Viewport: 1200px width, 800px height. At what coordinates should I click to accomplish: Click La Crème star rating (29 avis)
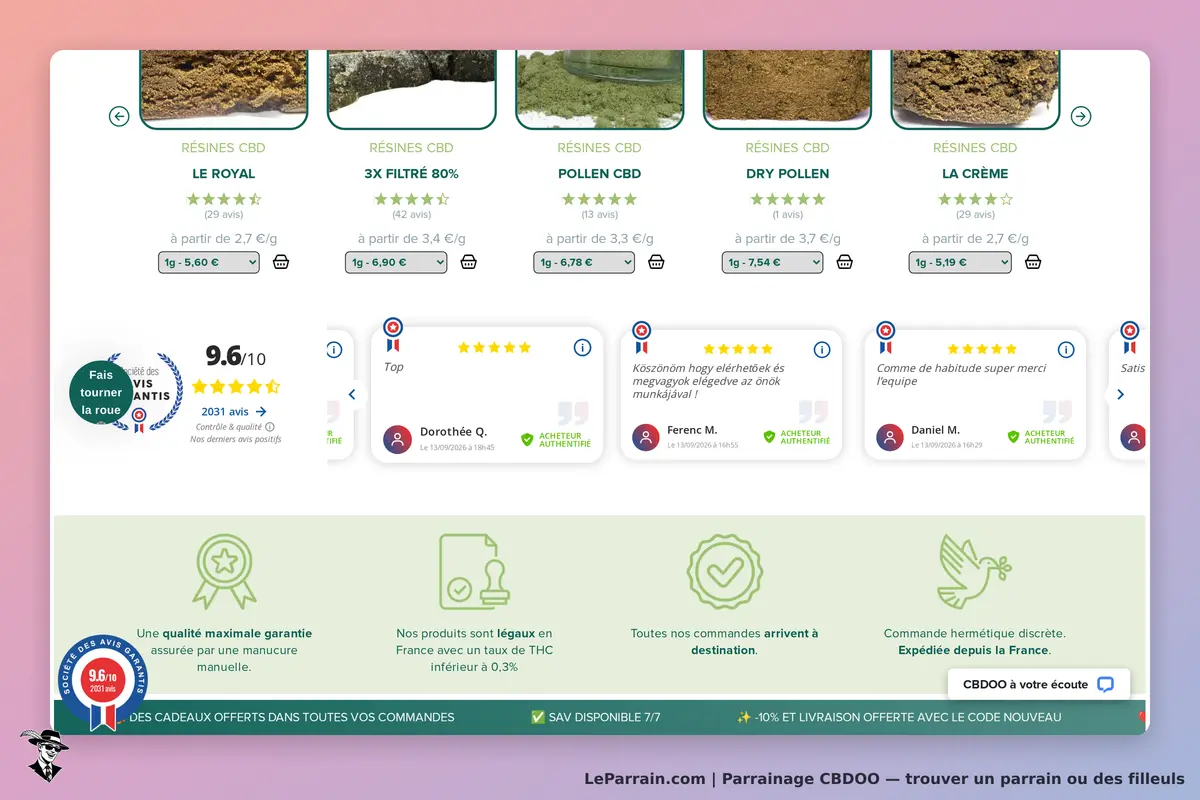tap(975, 199)
